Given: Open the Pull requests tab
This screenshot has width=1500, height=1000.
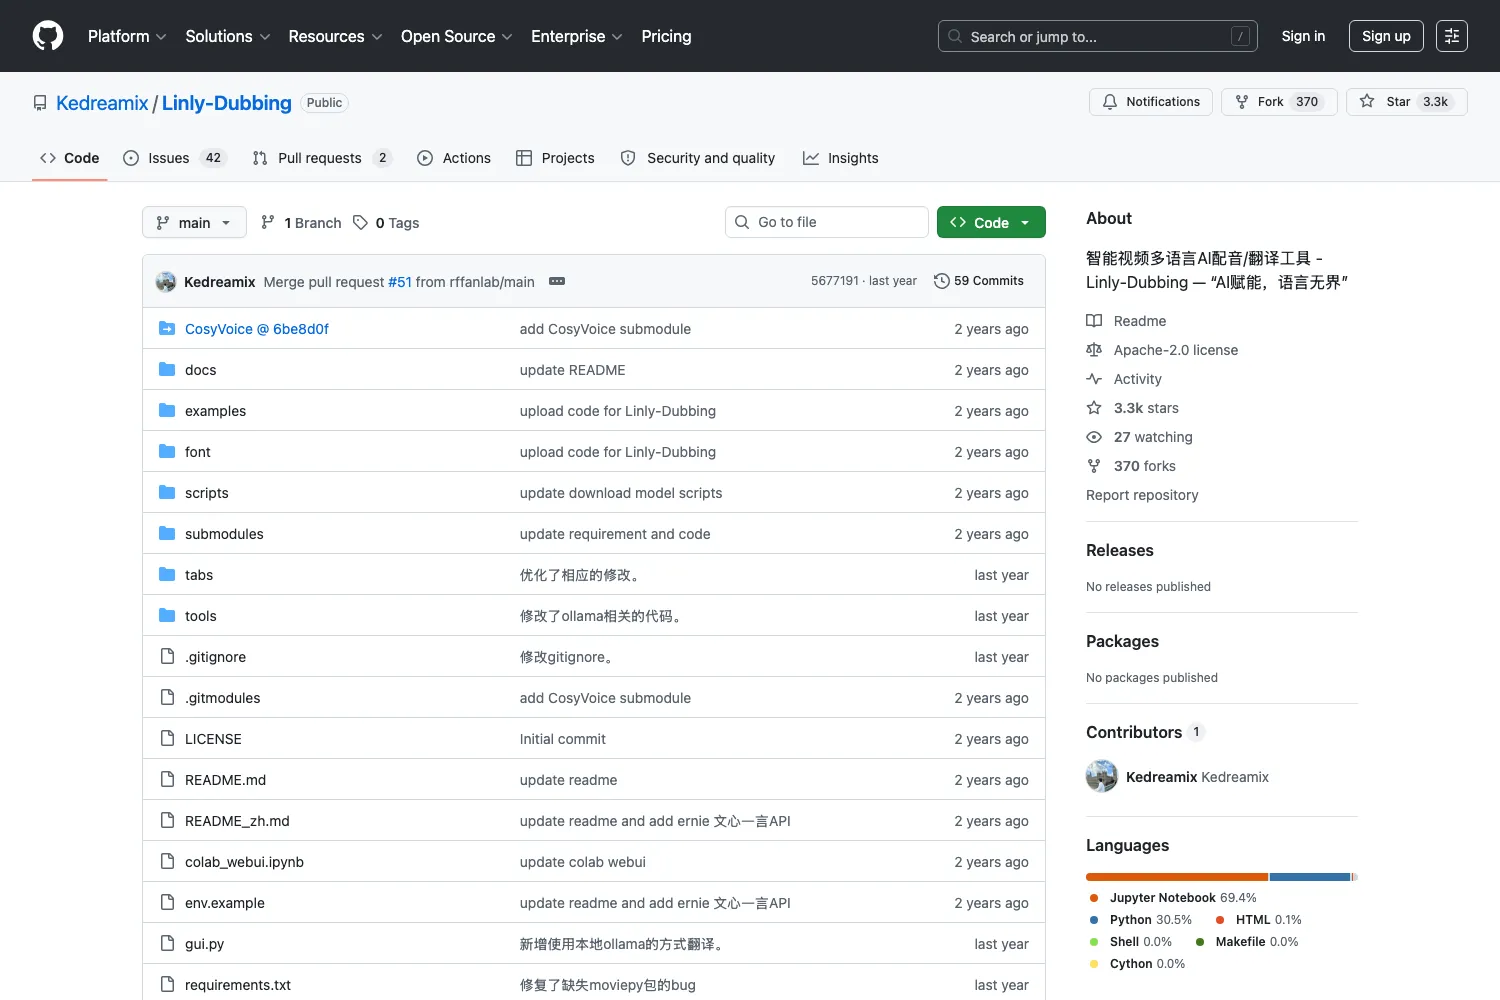Looking at the screenshot, I should [322, 158].
